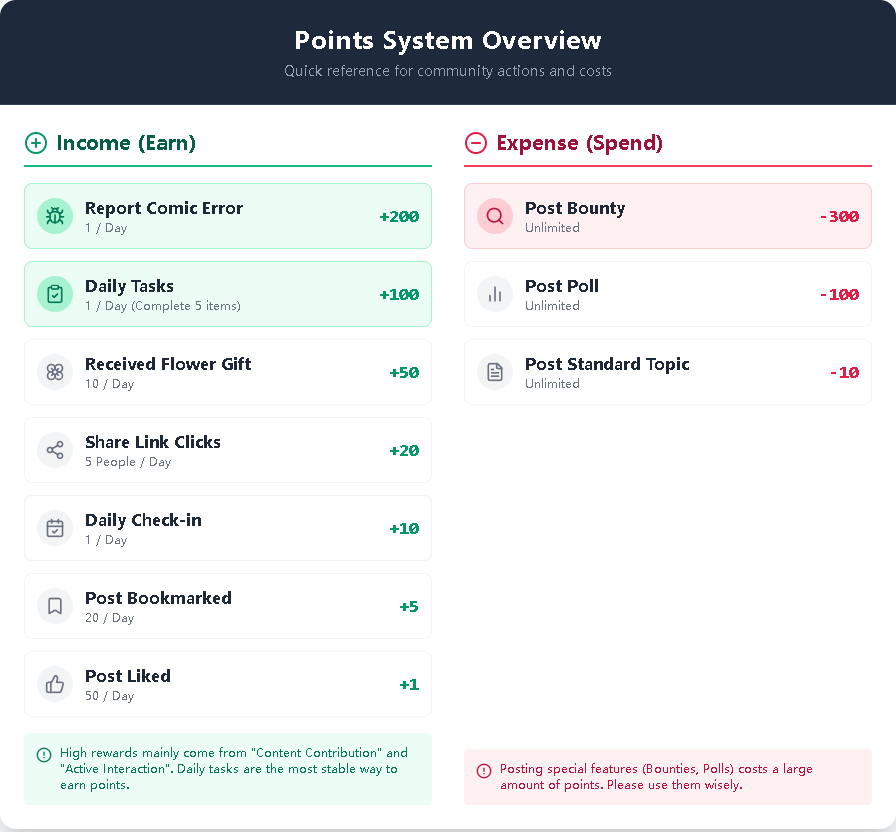Image resolution: width=896 pixels, height=832 pixels.
Task: Click the flower icon for Received Flower Gift
Action: [x=55, y=372]
